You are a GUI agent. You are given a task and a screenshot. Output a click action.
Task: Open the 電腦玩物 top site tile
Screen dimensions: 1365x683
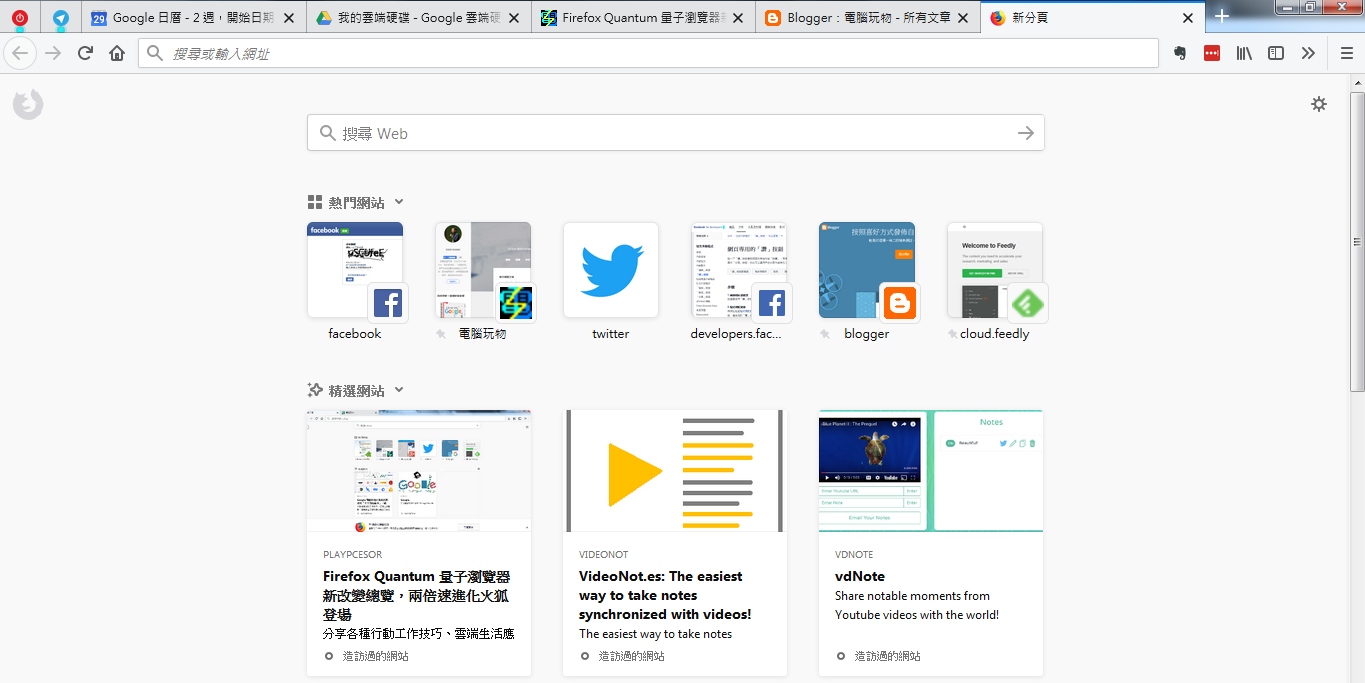coord(483,270)
